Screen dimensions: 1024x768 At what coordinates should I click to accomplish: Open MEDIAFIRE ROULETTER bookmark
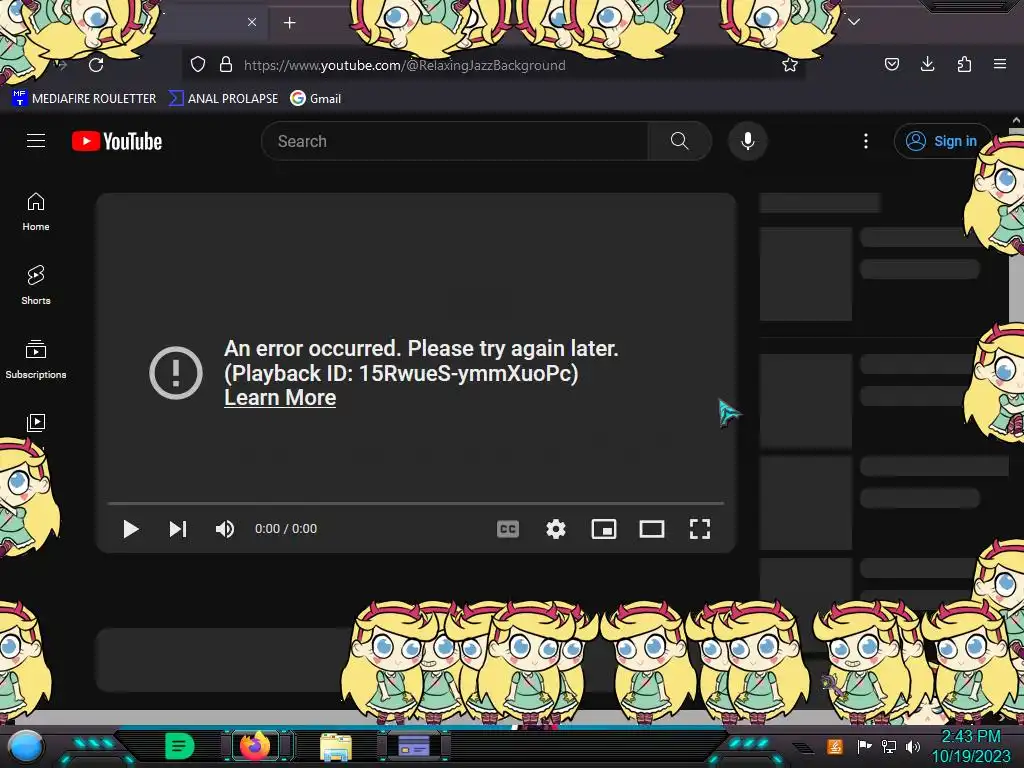coord(84,99)
